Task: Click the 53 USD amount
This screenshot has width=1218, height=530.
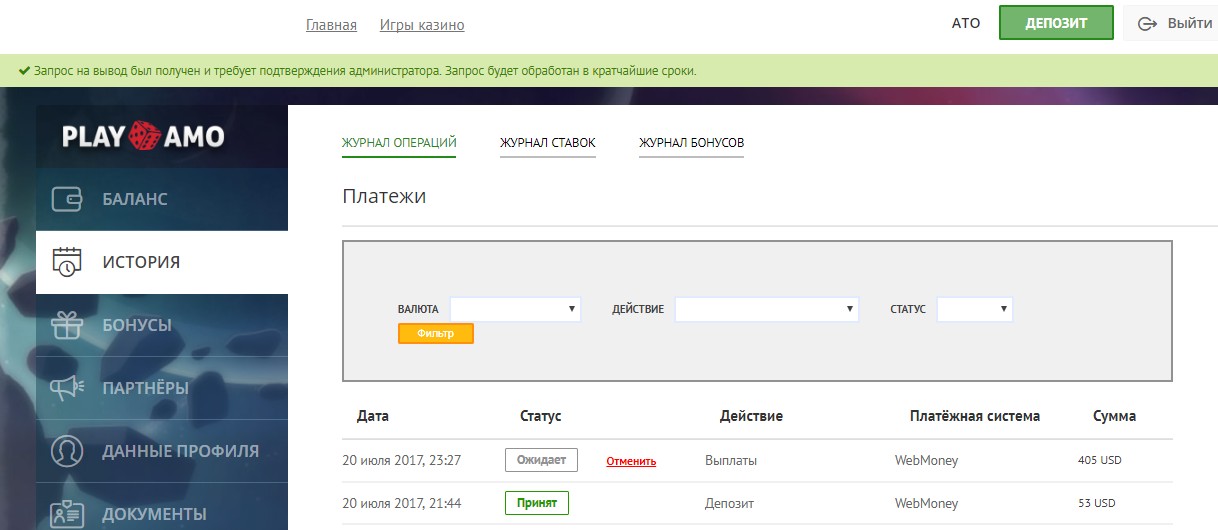Action: [1097, 503]
